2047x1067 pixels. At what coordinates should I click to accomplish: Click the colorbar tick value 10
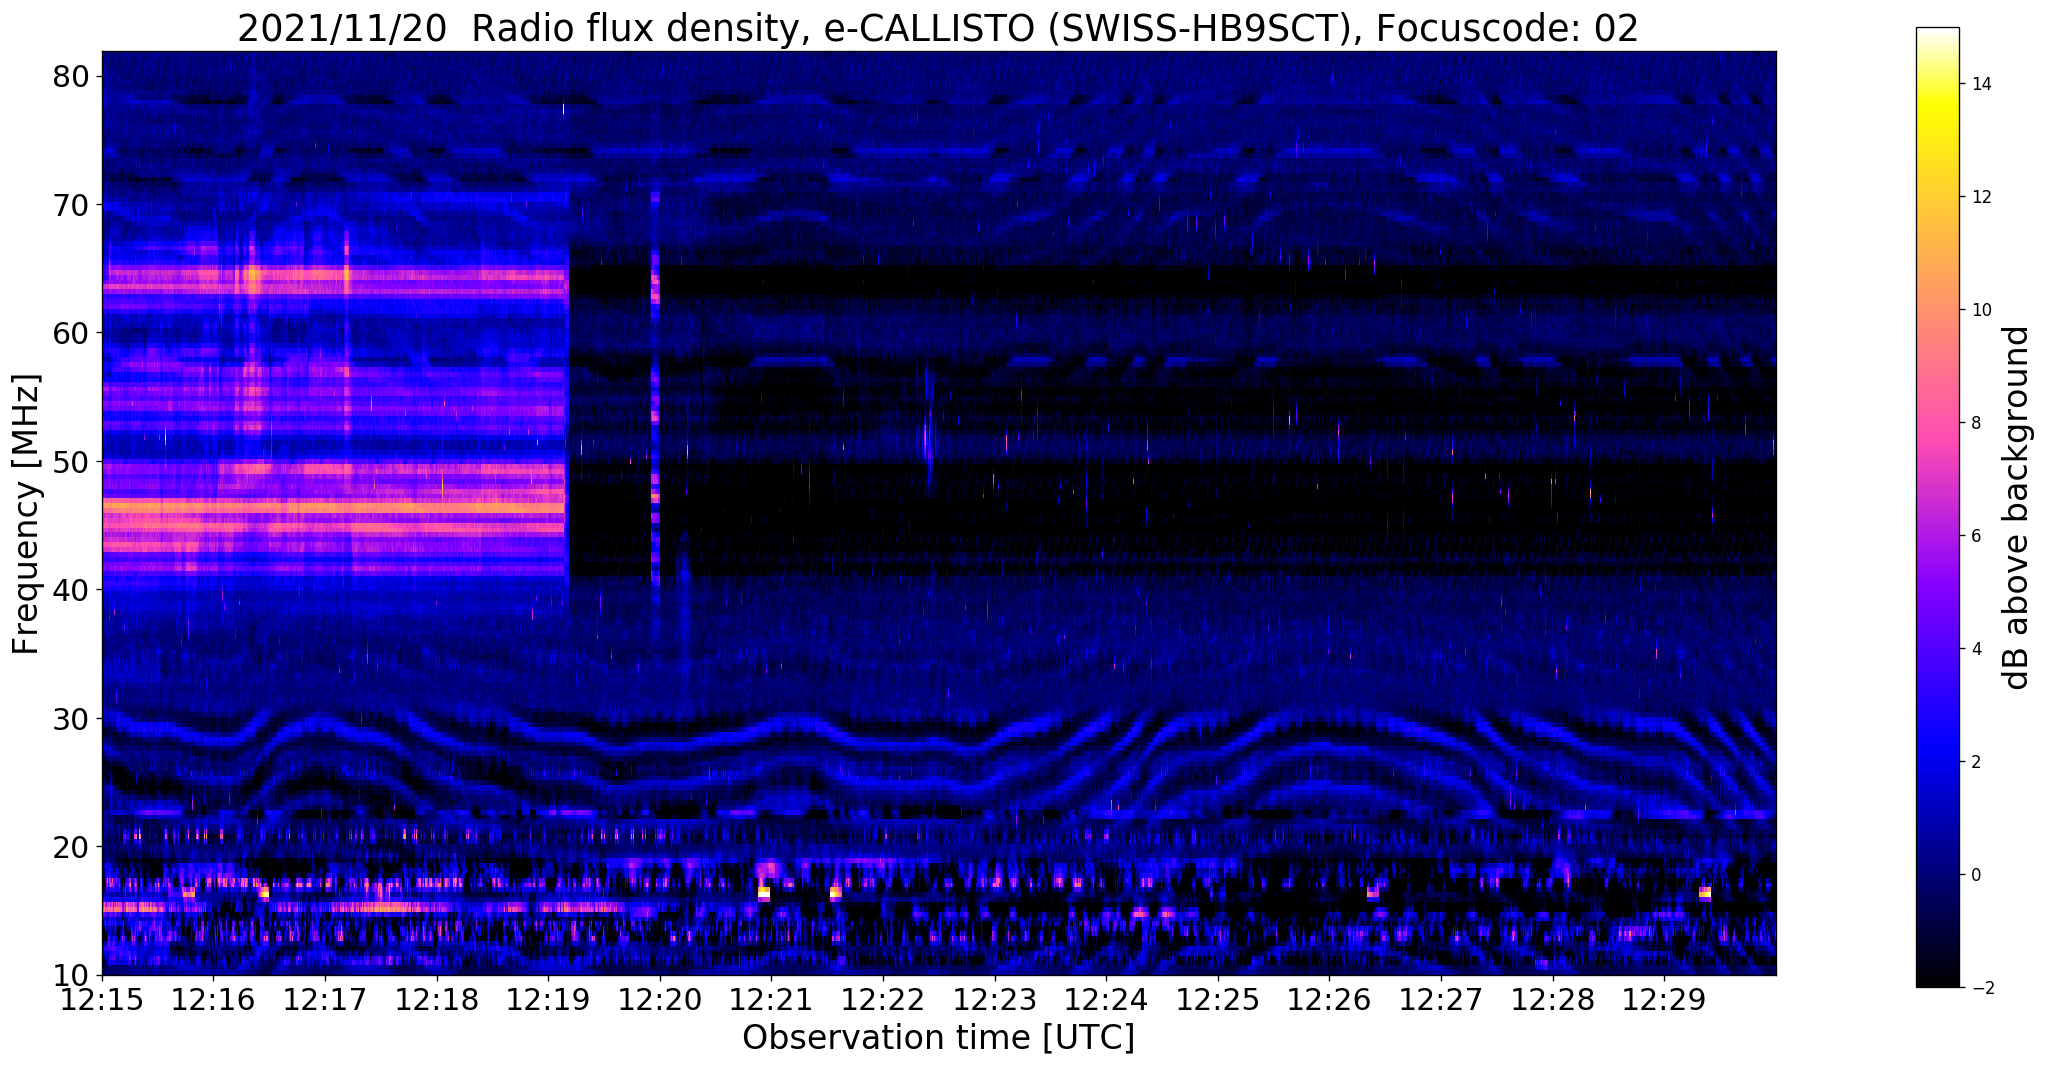[x=1980, y=310]
